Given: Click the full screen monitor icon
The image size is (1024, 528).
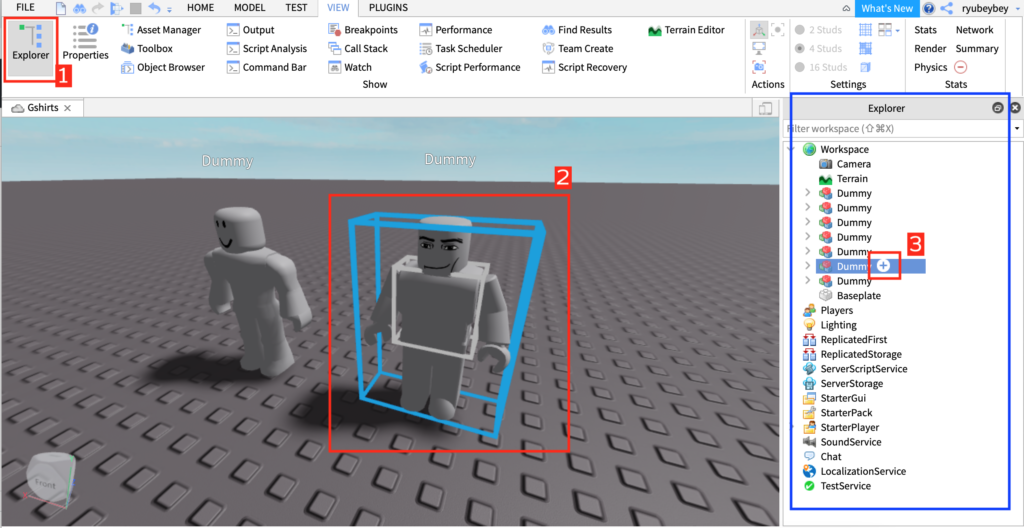Looking at the screenshot, I should click(759, 48).
